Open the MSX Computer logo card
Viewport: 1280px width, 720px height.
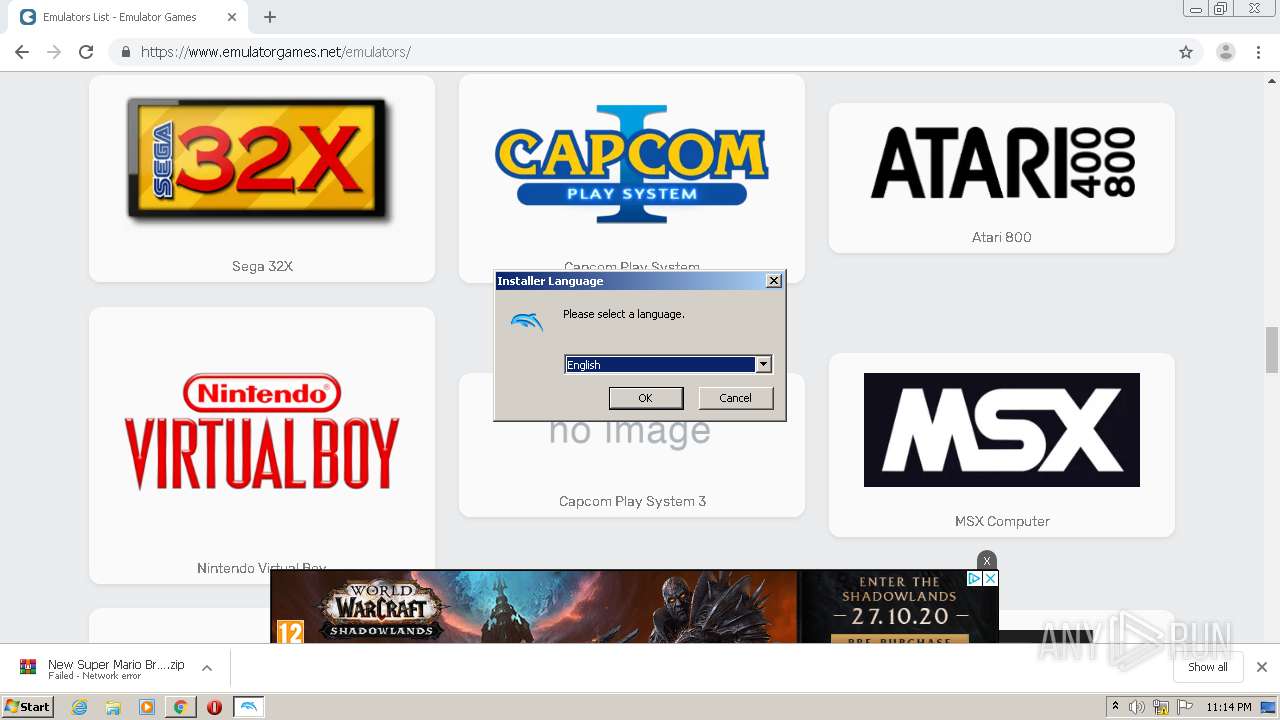(1002, 445)
